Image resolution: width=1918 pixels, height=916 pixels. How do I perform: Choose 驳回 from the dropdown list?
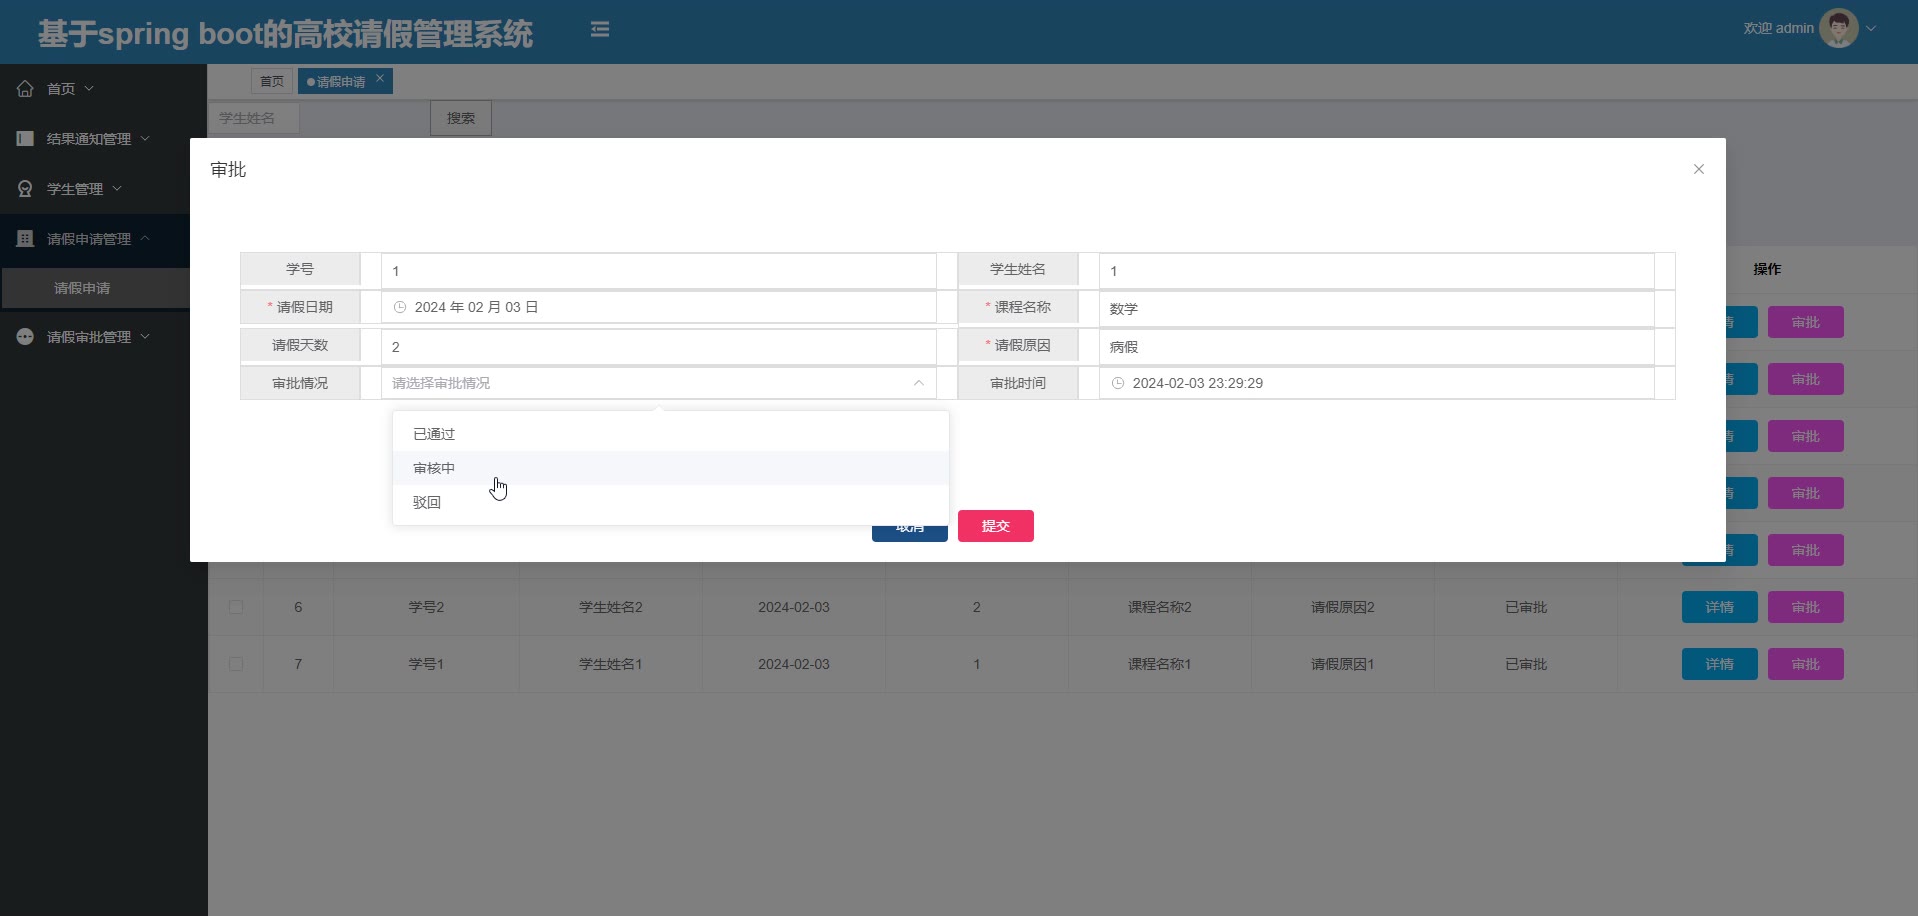[670, 502]
